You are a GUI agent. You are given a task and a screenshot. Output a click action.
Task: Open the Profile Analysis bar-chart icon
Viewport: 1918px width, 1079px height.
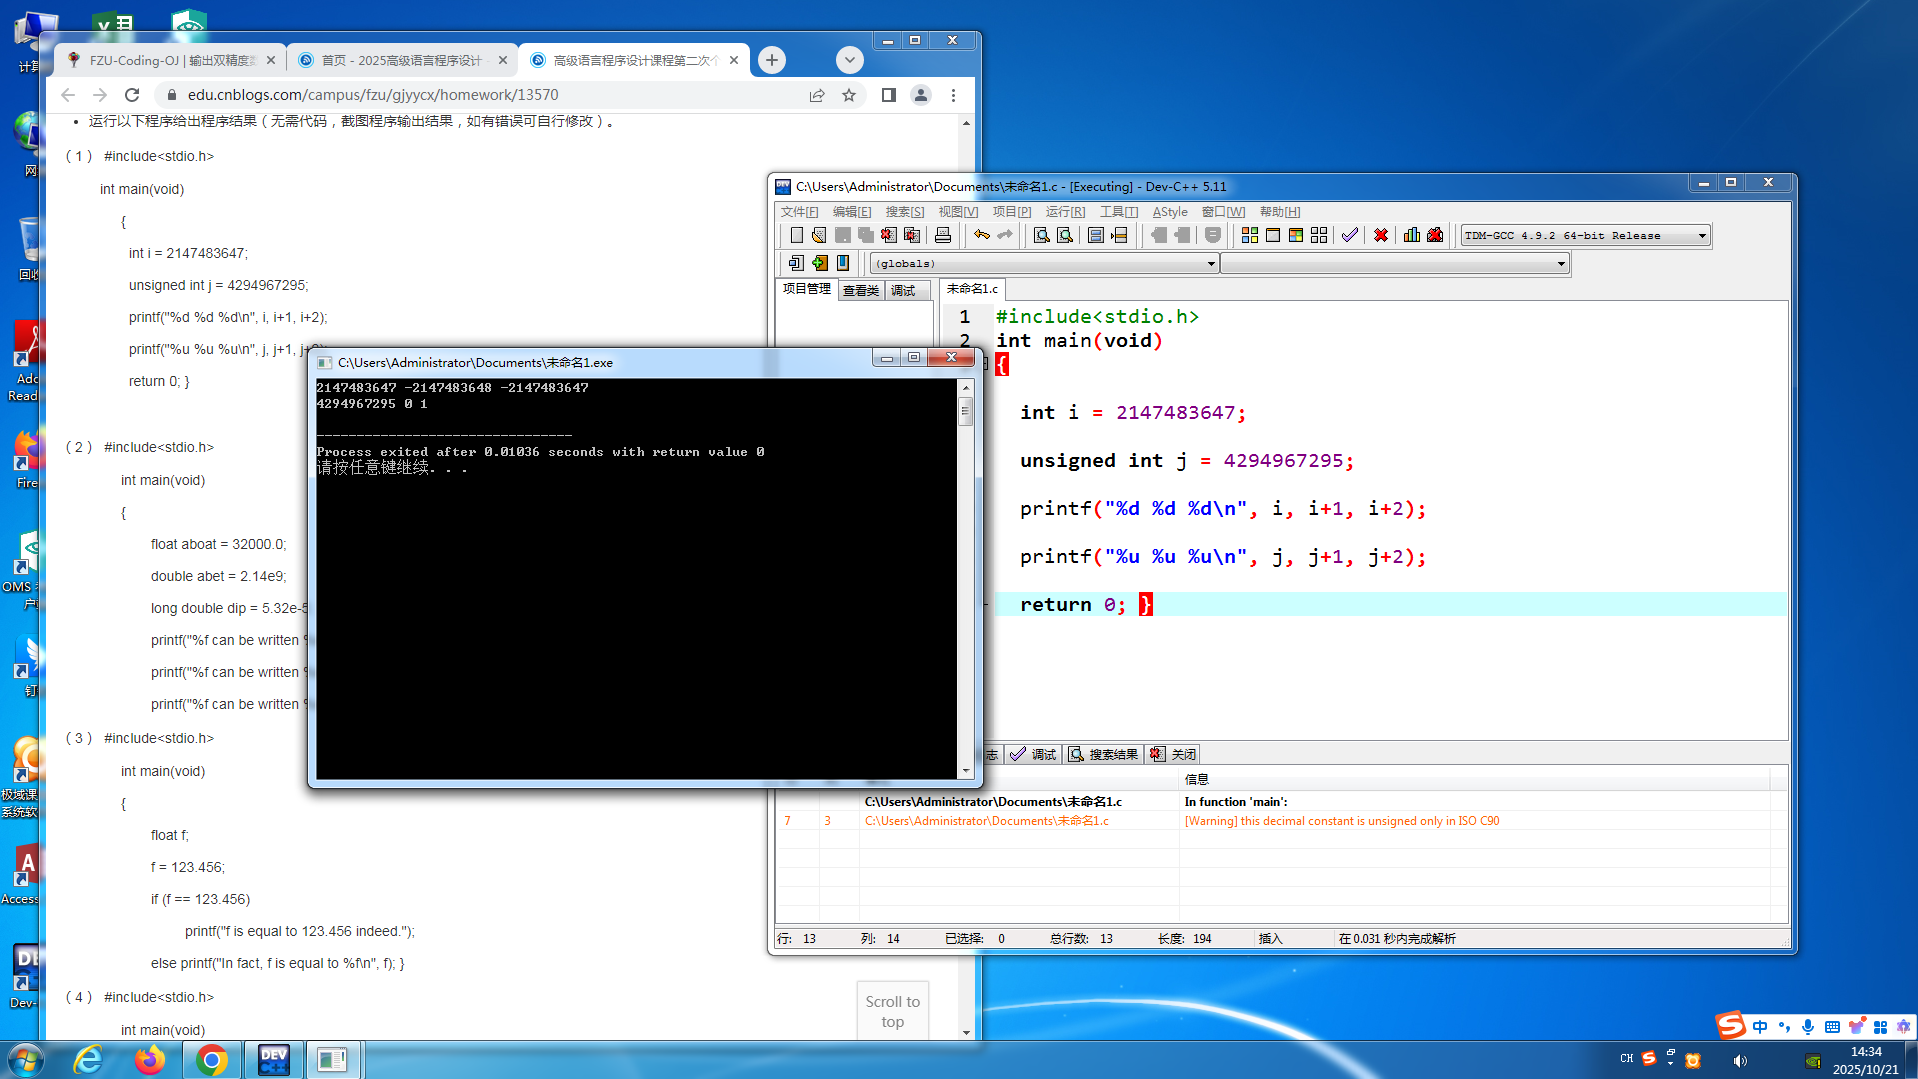point(1412,235)
